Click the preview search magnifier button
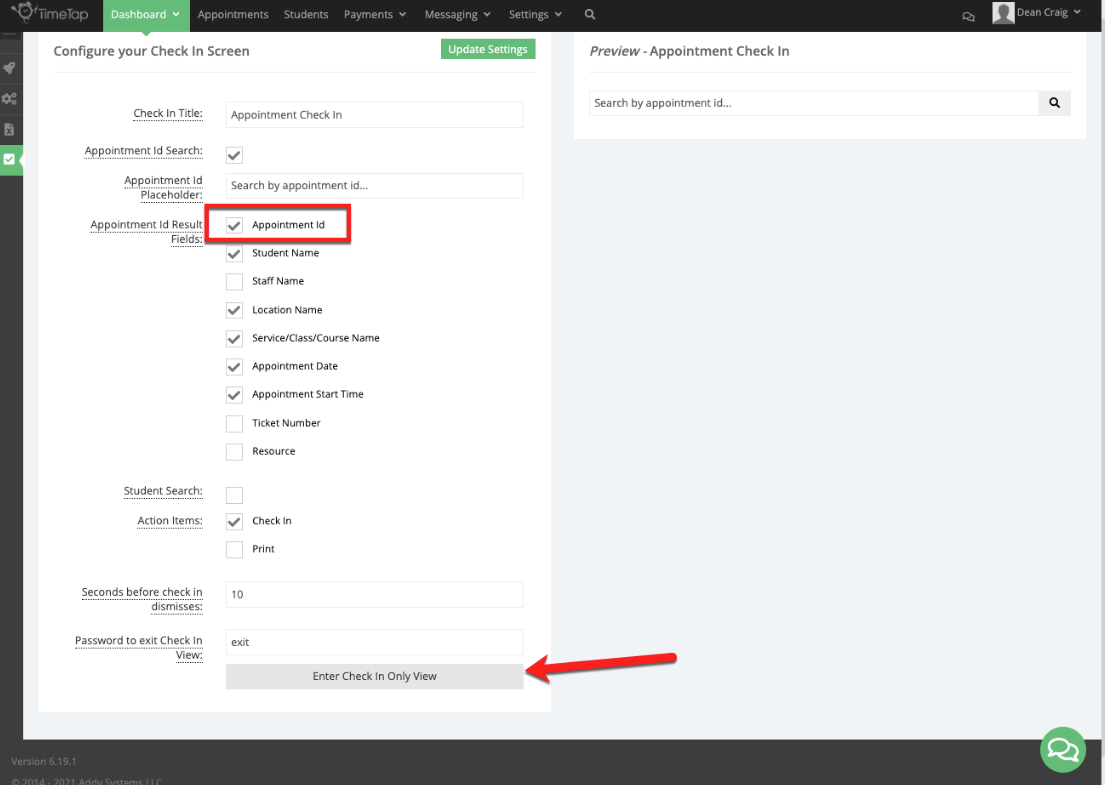This screenshot has height=785, width=1105. [1055, 103]
